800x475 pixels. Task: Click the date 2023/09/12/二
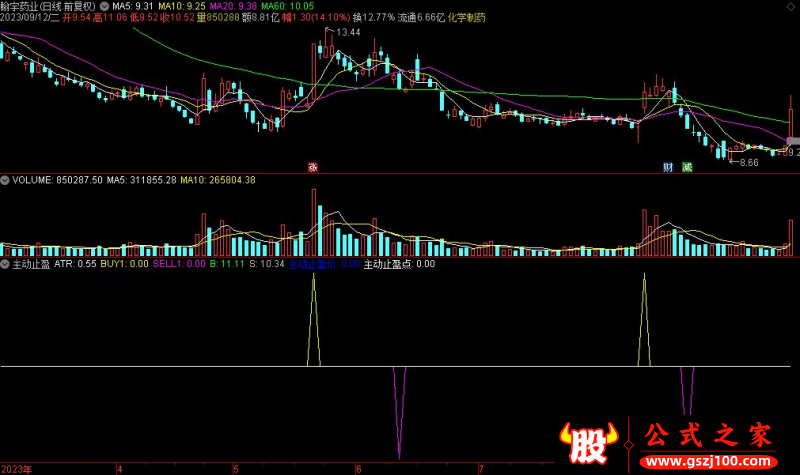coord(30,17)
